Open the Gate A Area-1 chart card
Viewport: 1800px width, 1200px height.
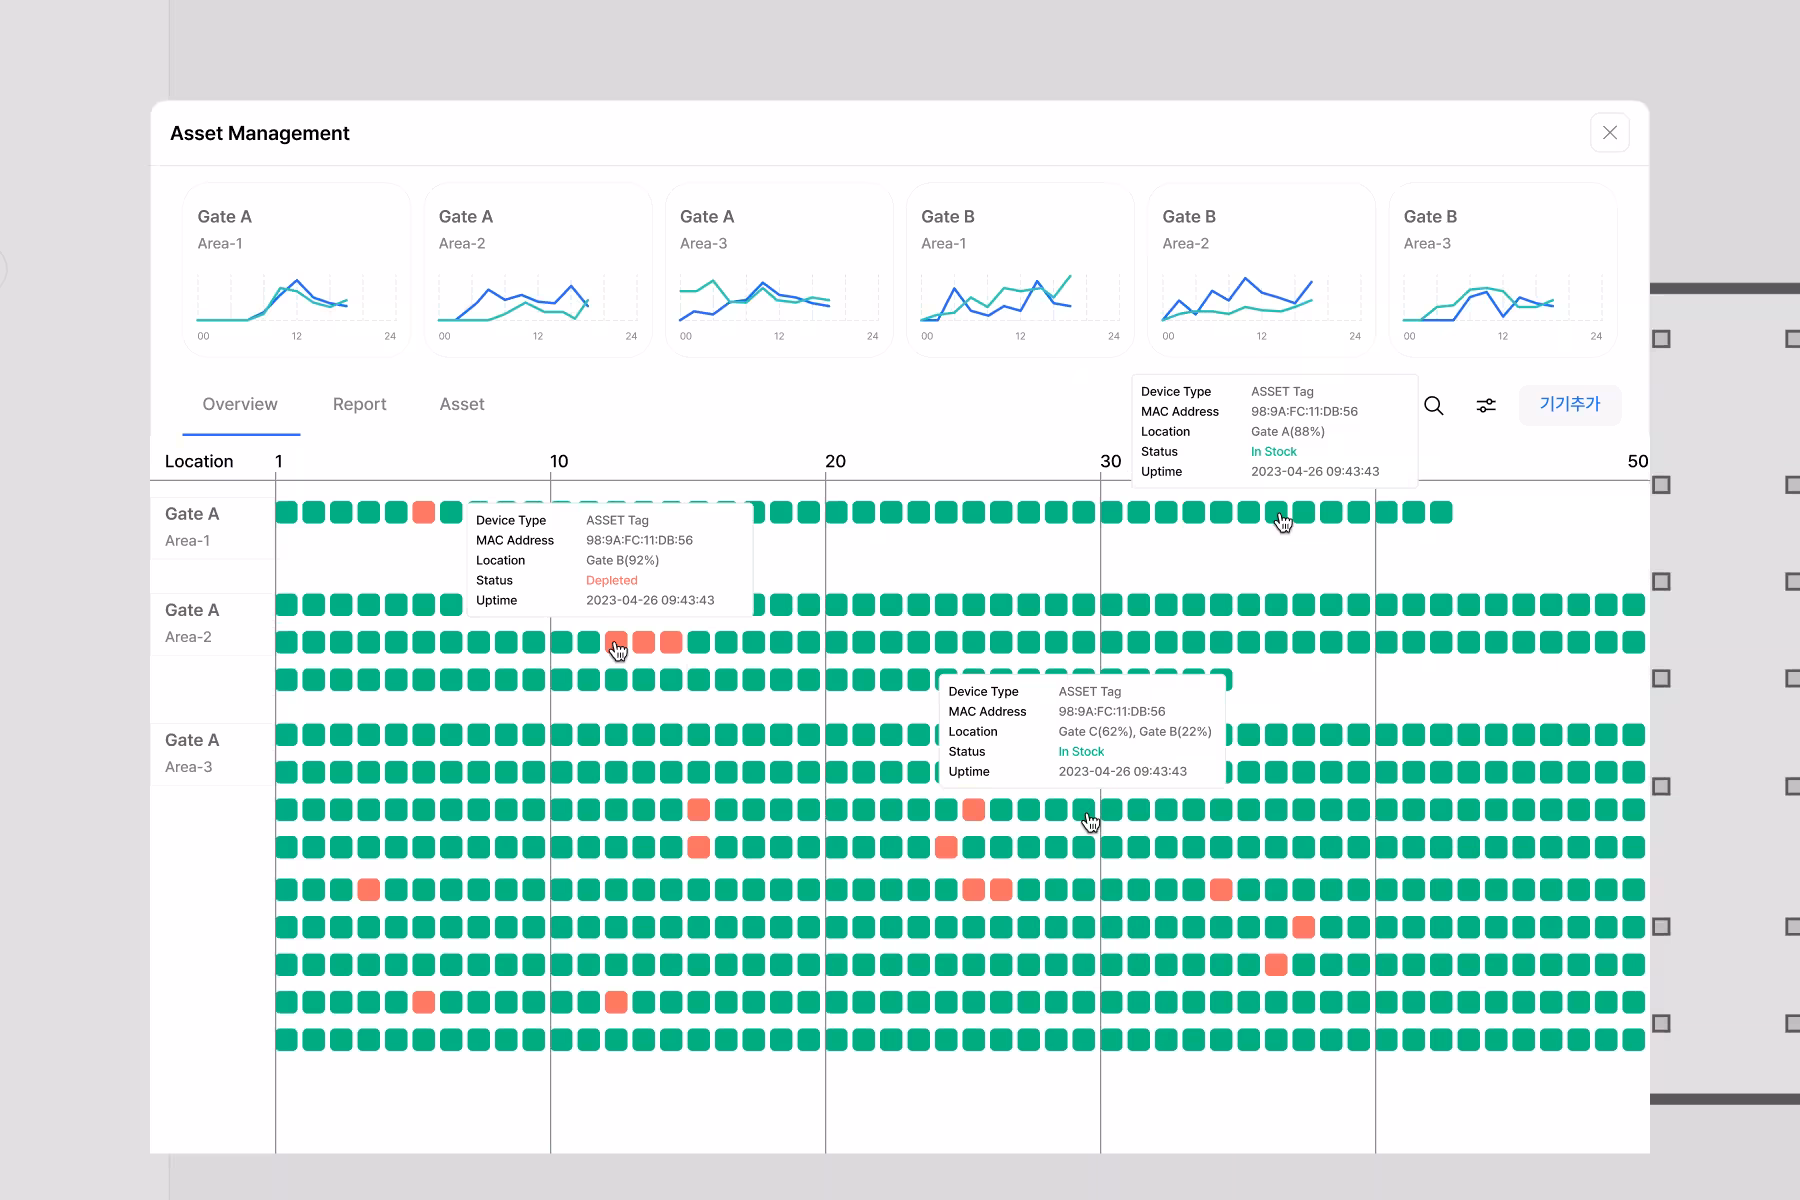[296, 270]
